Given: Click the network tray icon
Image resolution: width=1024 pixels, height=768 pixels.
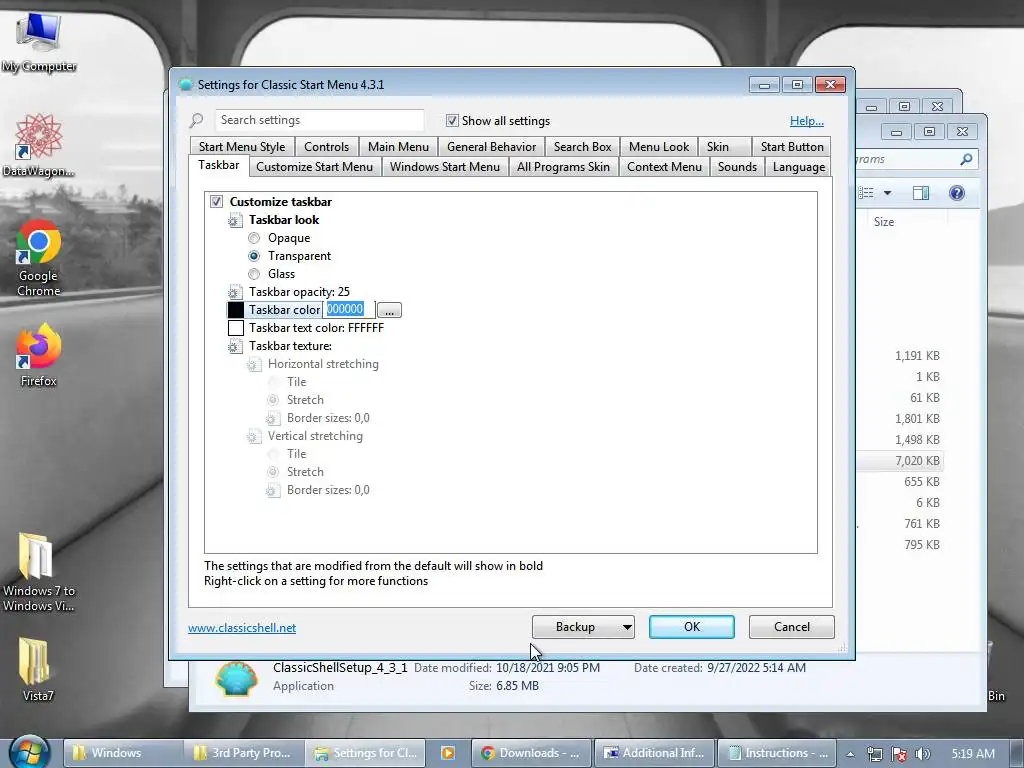Looking at the screenshot, I should click(874, 754).
